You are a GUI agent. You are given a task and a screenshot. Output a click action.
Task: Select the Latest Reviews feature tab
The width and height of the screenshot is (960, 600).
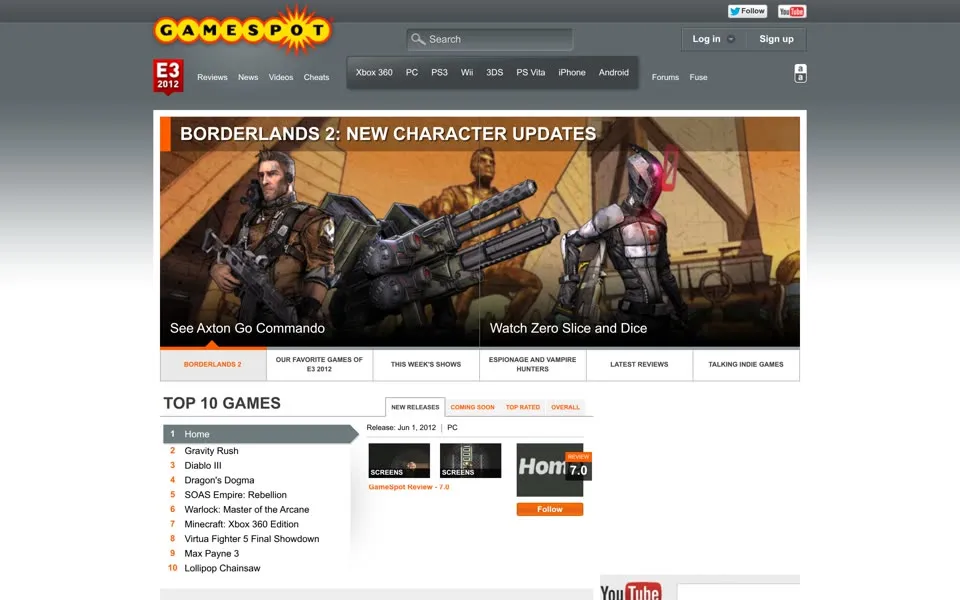tap(639, 364)
